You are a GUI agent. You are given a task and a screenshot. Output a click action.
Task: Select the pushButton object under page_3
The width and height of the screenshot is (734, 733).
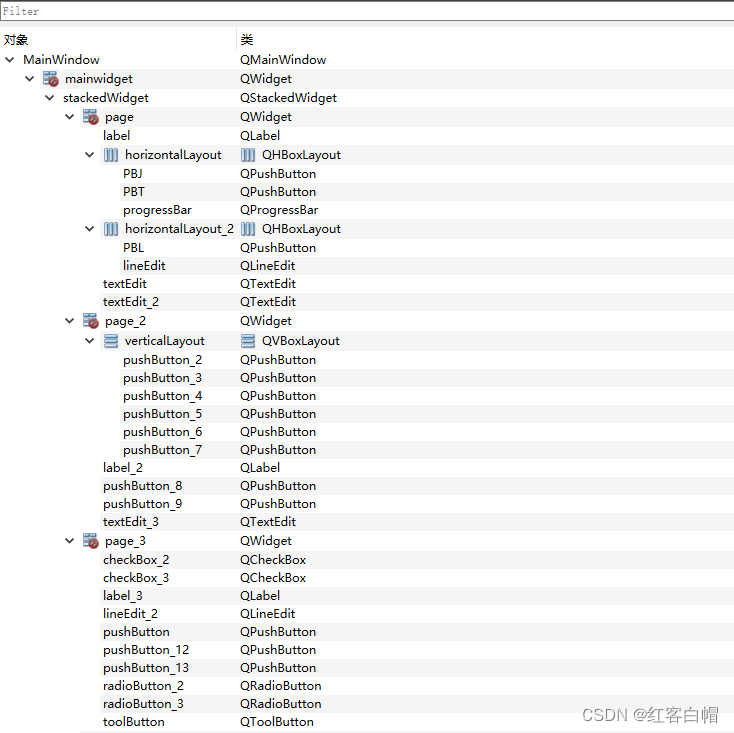click(136, 632)
